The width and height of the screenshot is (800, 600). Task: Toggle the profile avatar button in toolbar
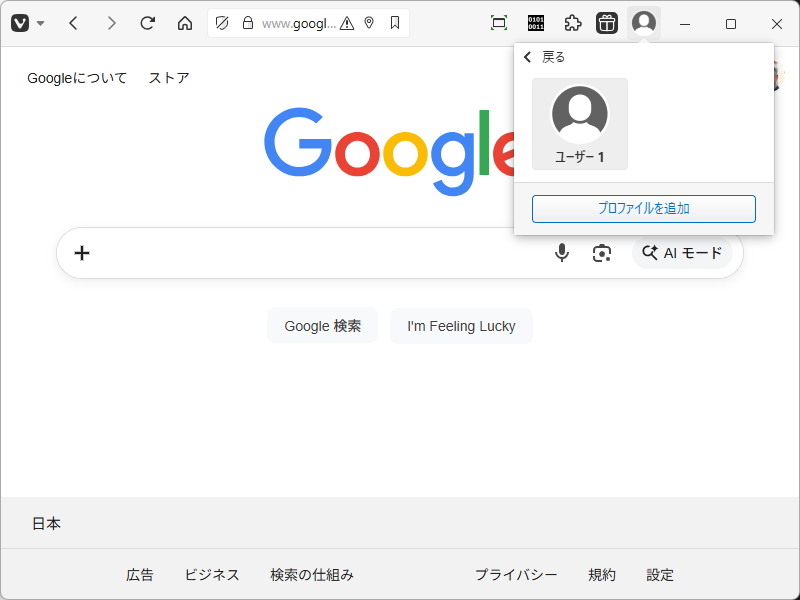click(644, 23)
